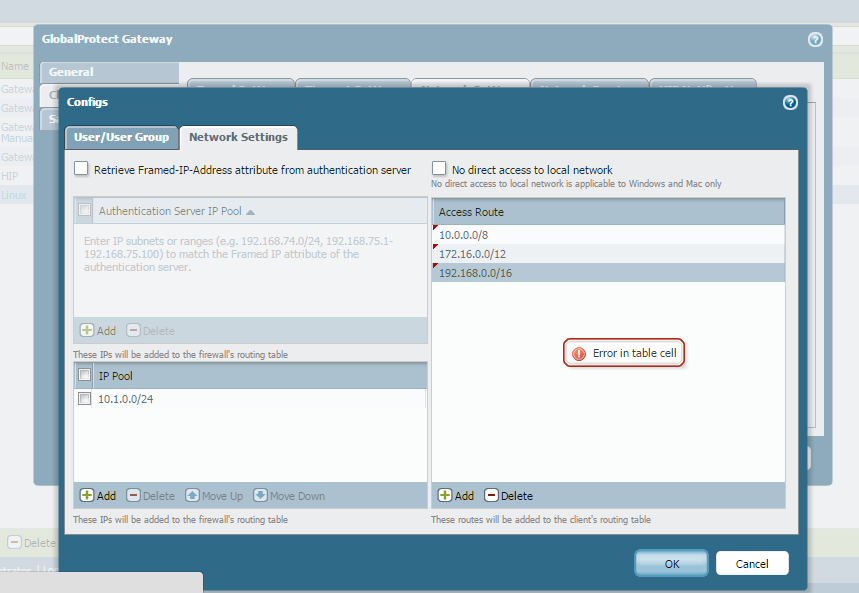The height and width of the screenshot is (593, 859).
Task: Click Delete under the IP Pool table
Action: click(151, 495)
